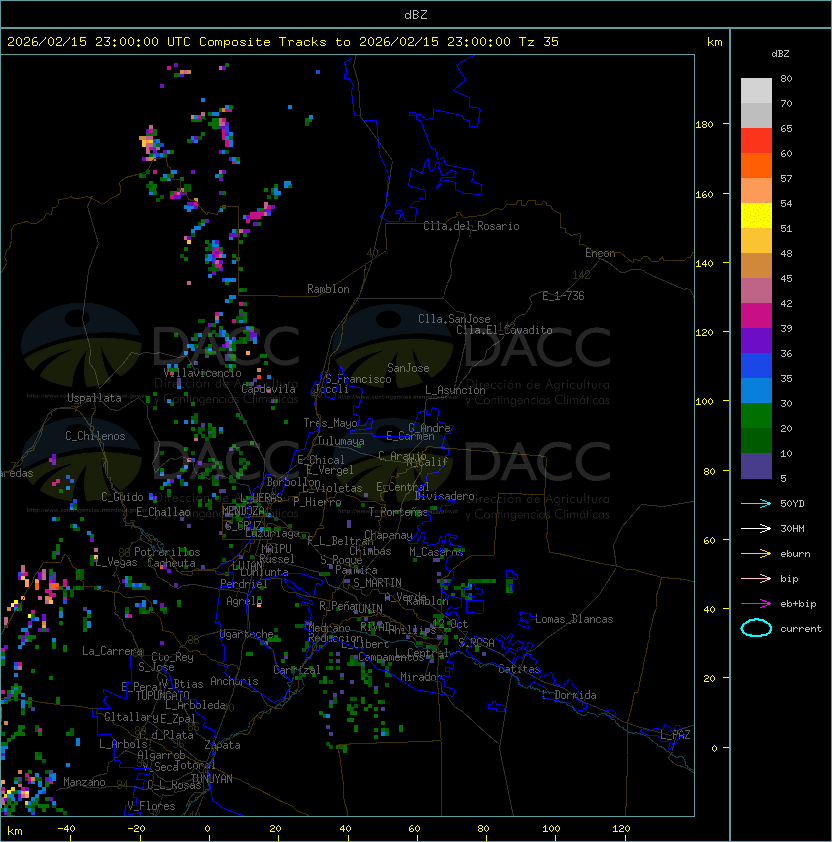Click the 'Lomas_Blancas' map label

pyautogui.click(x=574, y=619)
